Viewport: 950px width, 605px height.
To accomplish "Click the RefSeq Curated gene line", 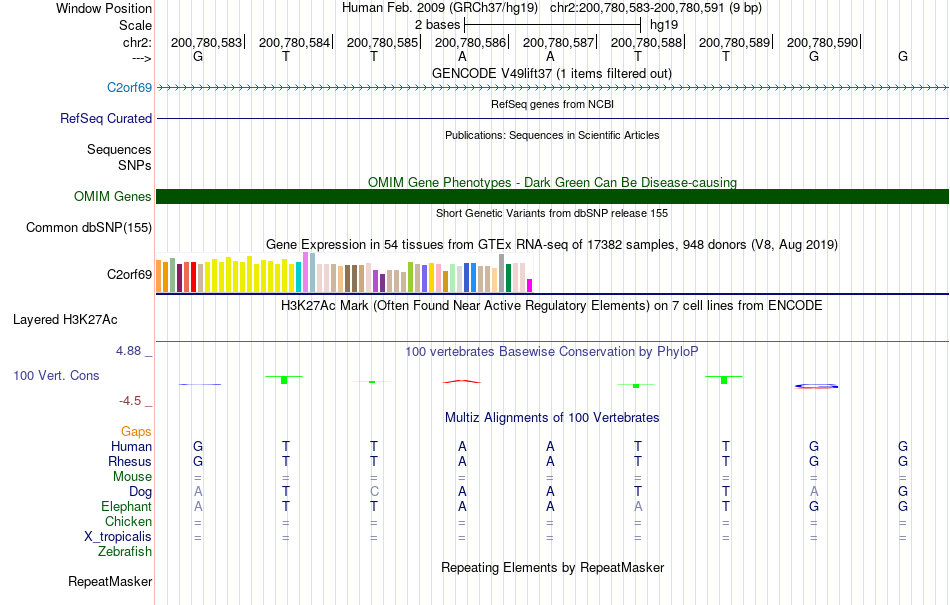I will tap(552, 119).
